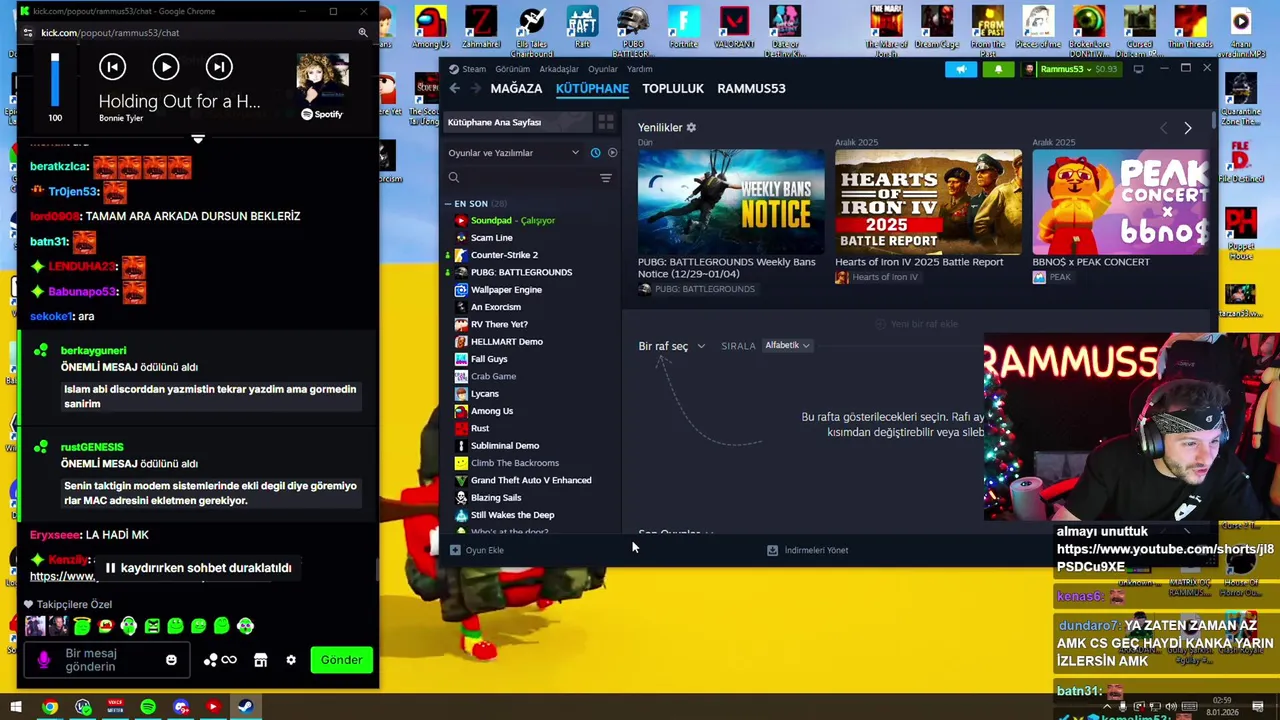
Task: Open channel points icon in chat
Action: point(220,660)
